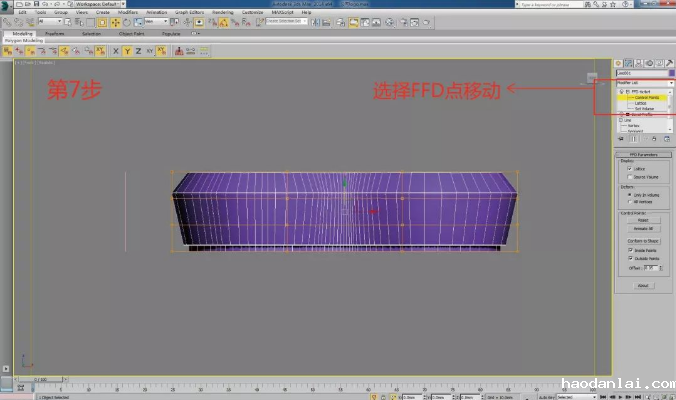Viewport: 676px width, 400px height.
Task: Select the Select Object arrow tool
Action: pos(68,22)
